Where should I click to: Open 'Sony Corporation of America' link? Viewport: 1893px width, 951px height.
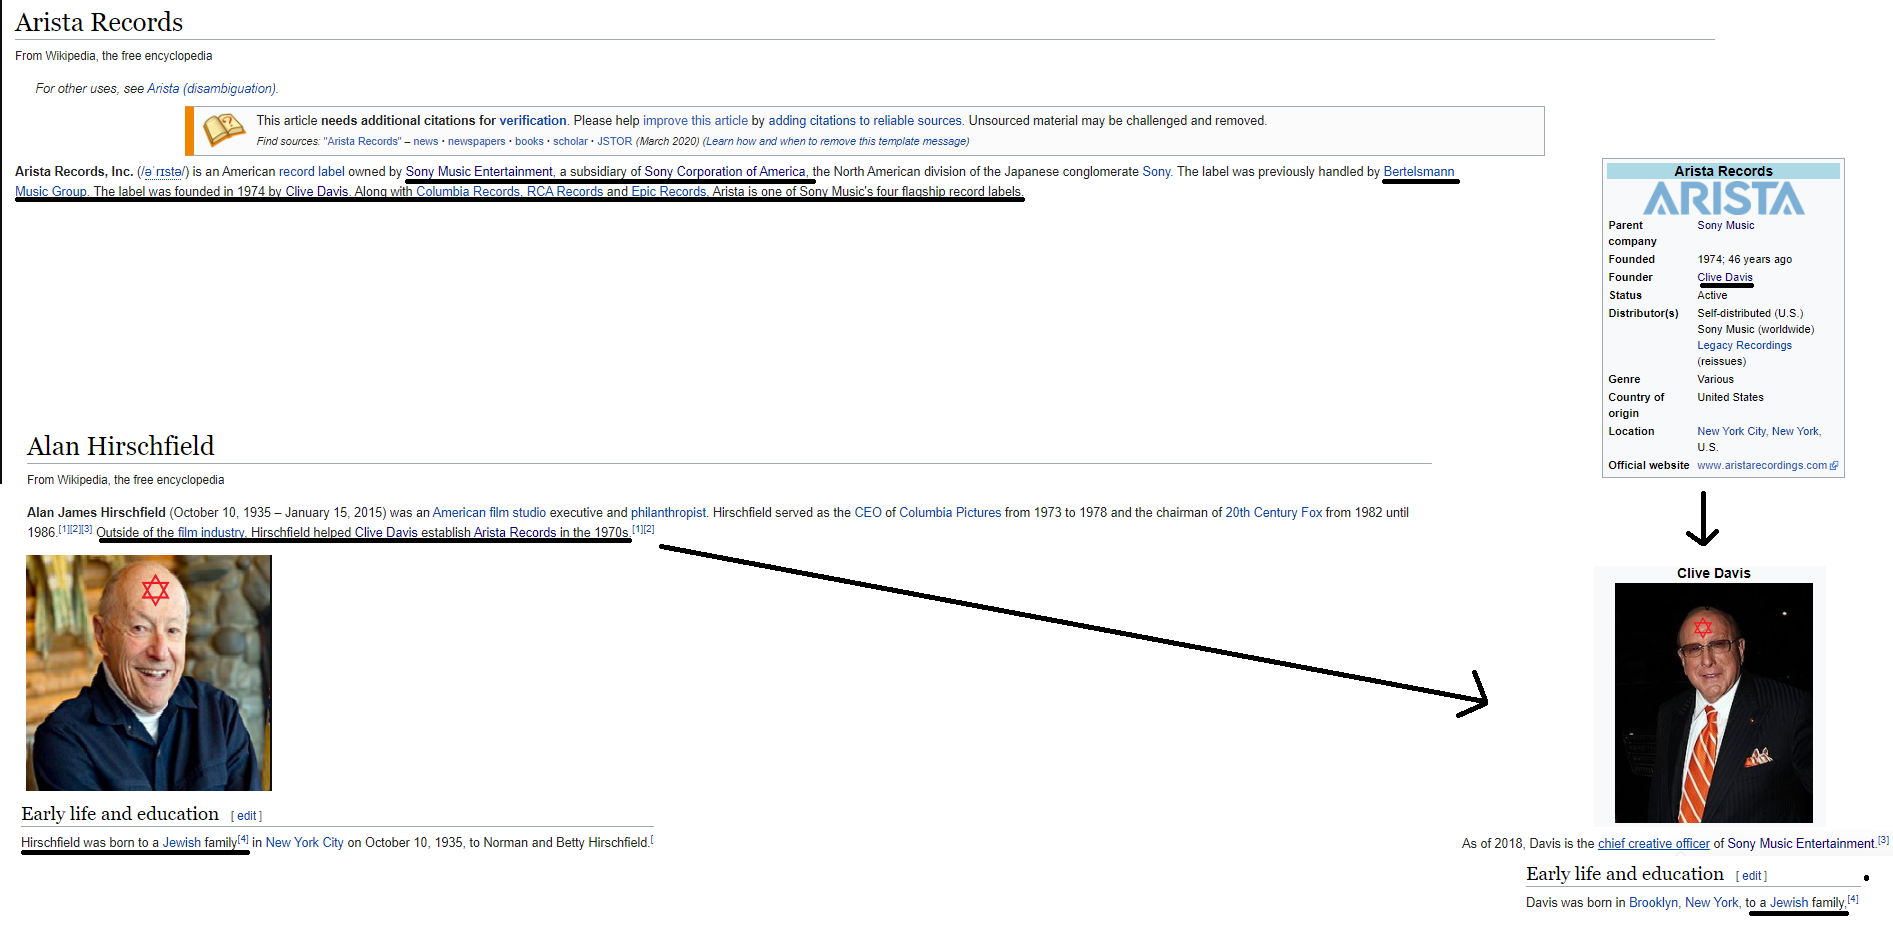click(x=725, y=172)
